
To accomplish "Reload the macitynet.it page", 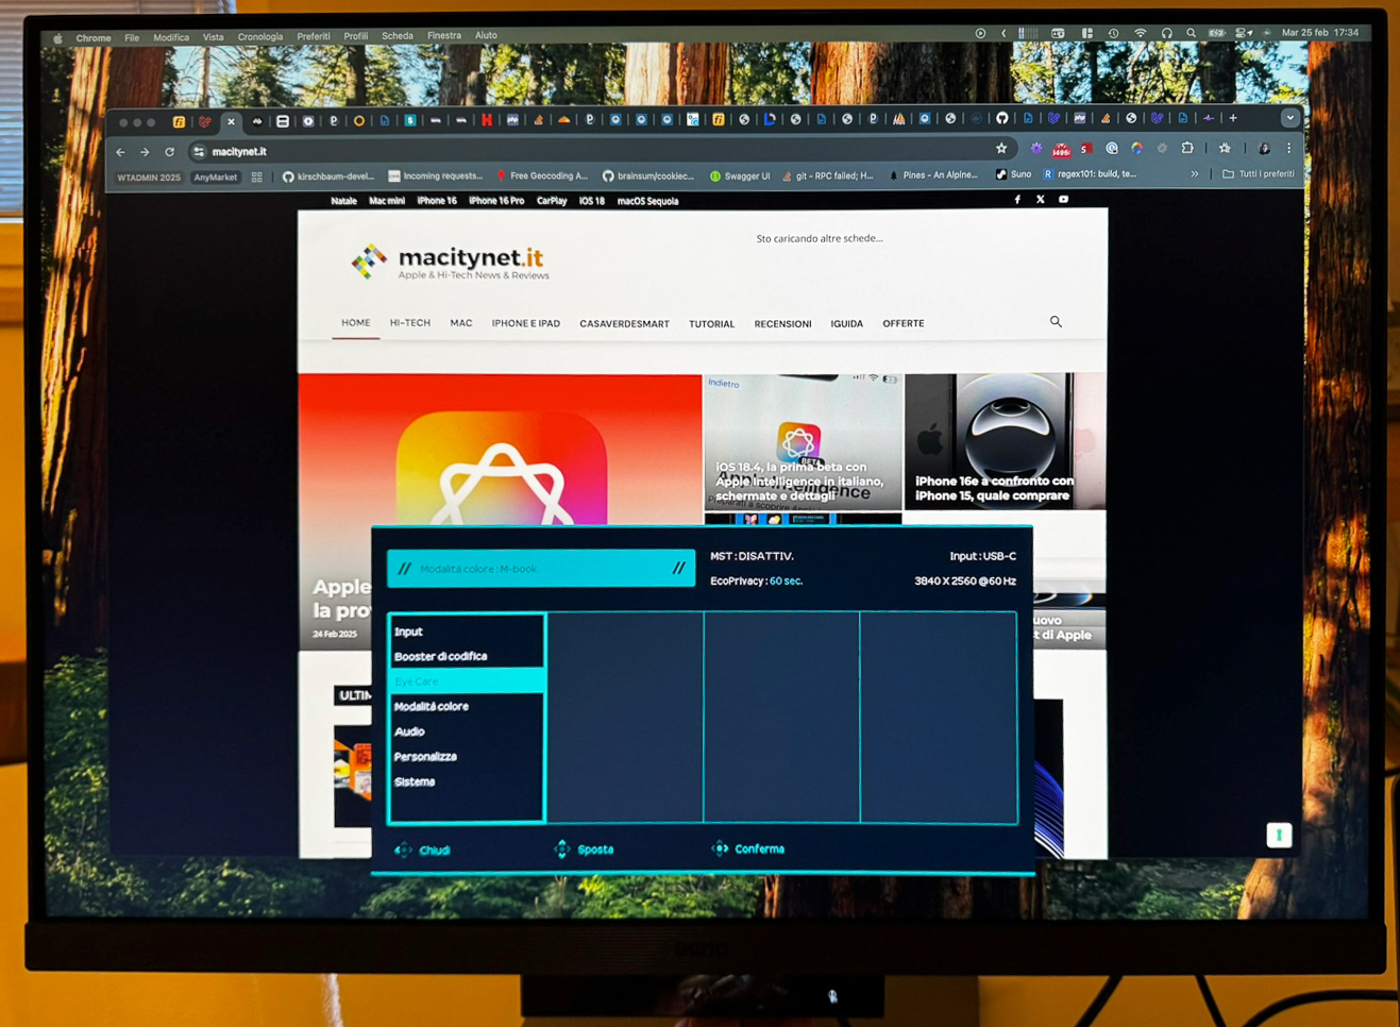I will [x=170, y=152].
